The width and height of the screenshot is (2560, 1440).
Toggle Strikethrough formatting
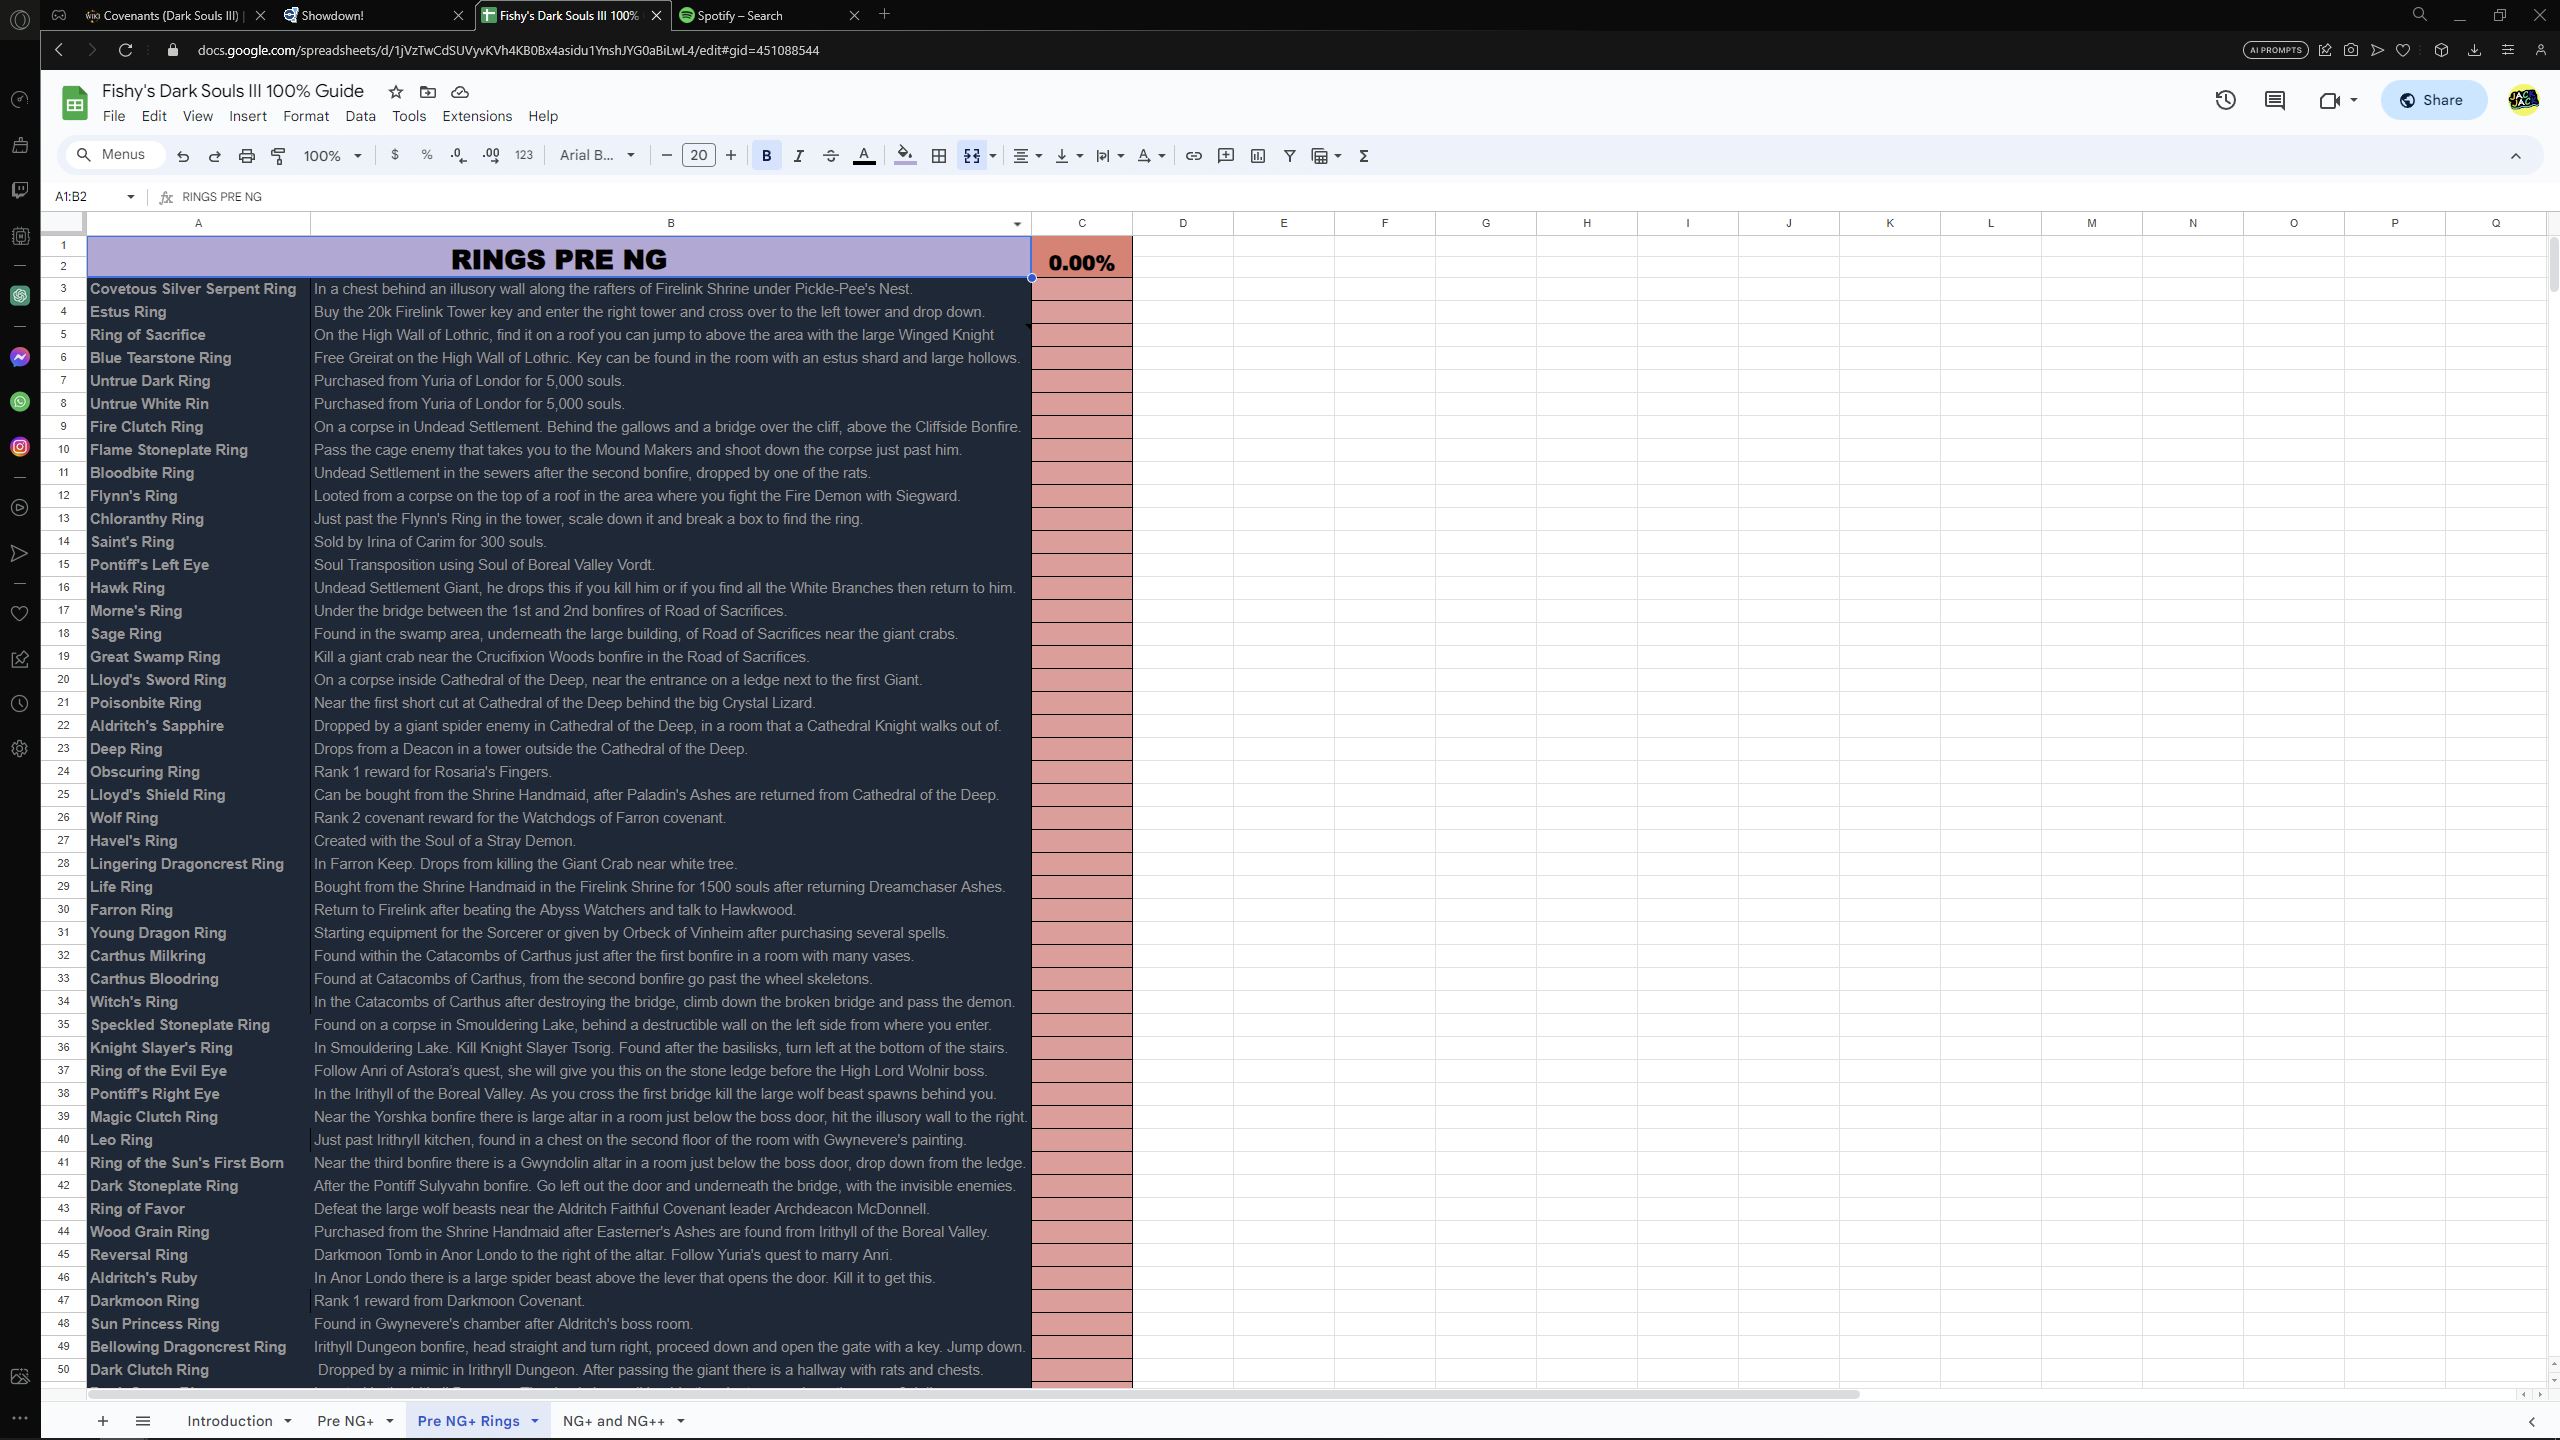coord(830,156)
